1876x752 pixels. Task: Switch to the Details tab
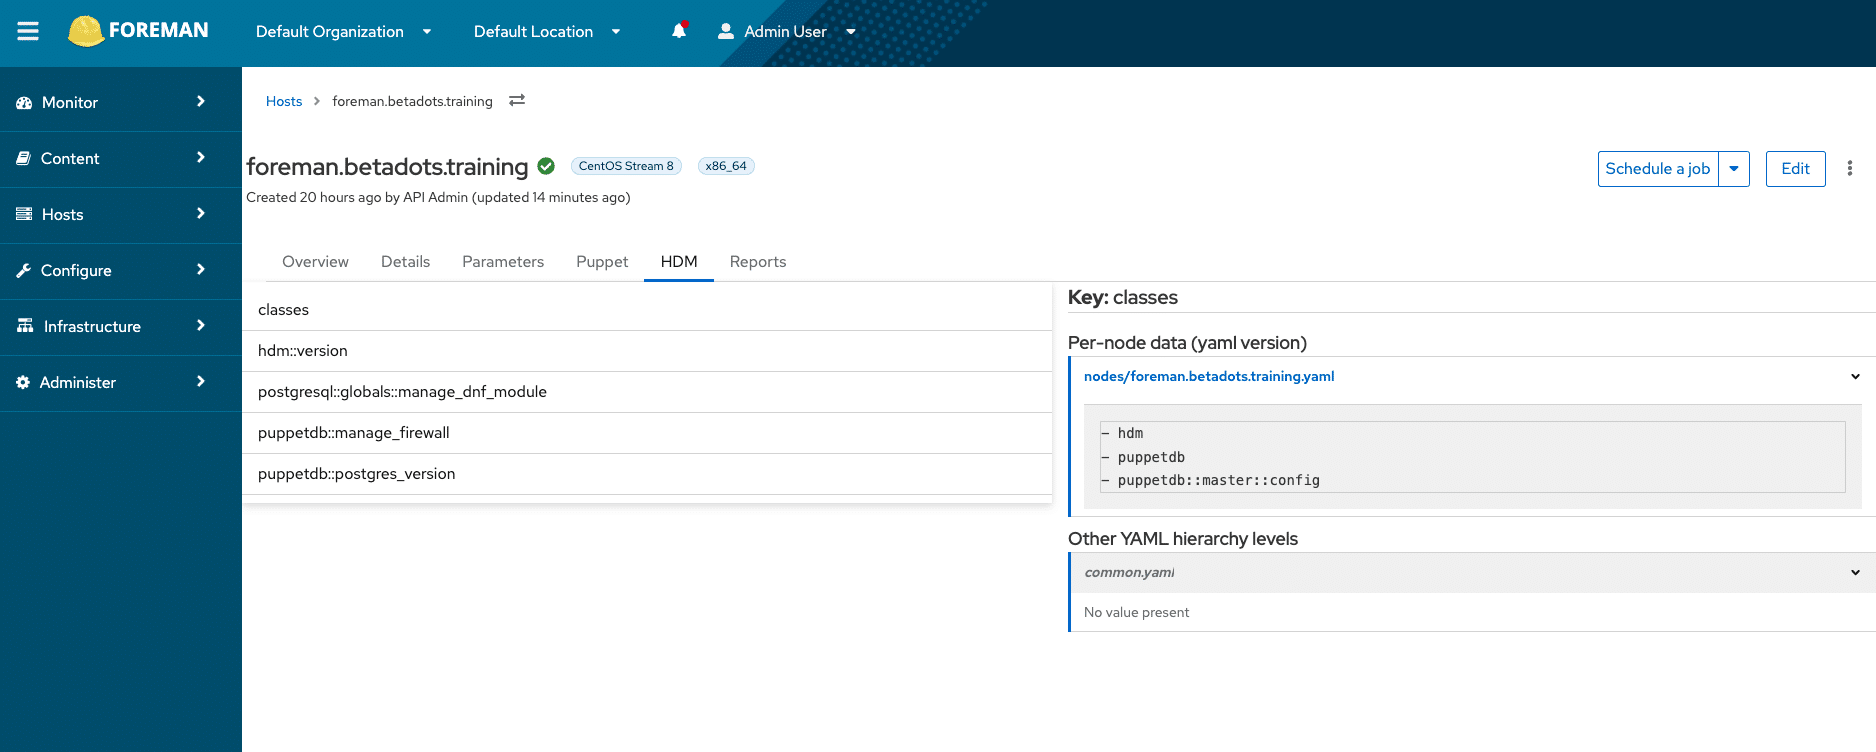pos(405,261)
